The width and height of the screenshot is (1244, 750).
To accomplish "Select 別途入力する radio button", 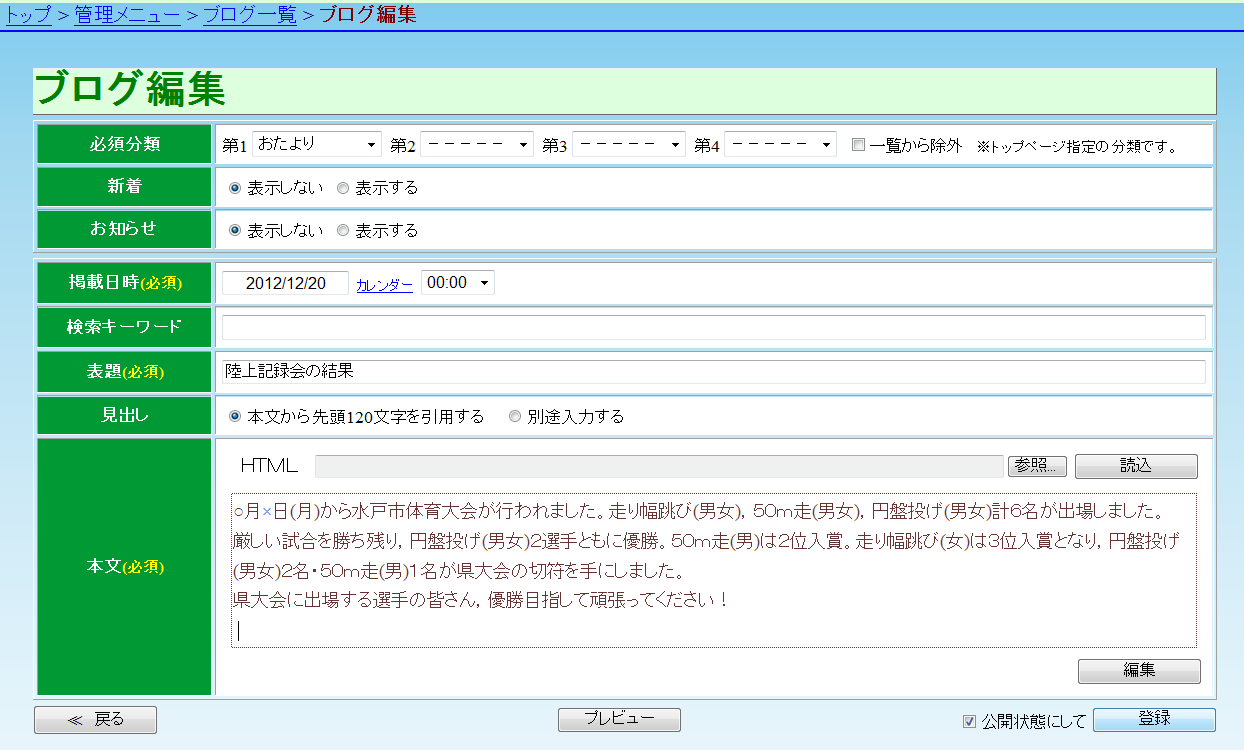I will coord(515,416).
